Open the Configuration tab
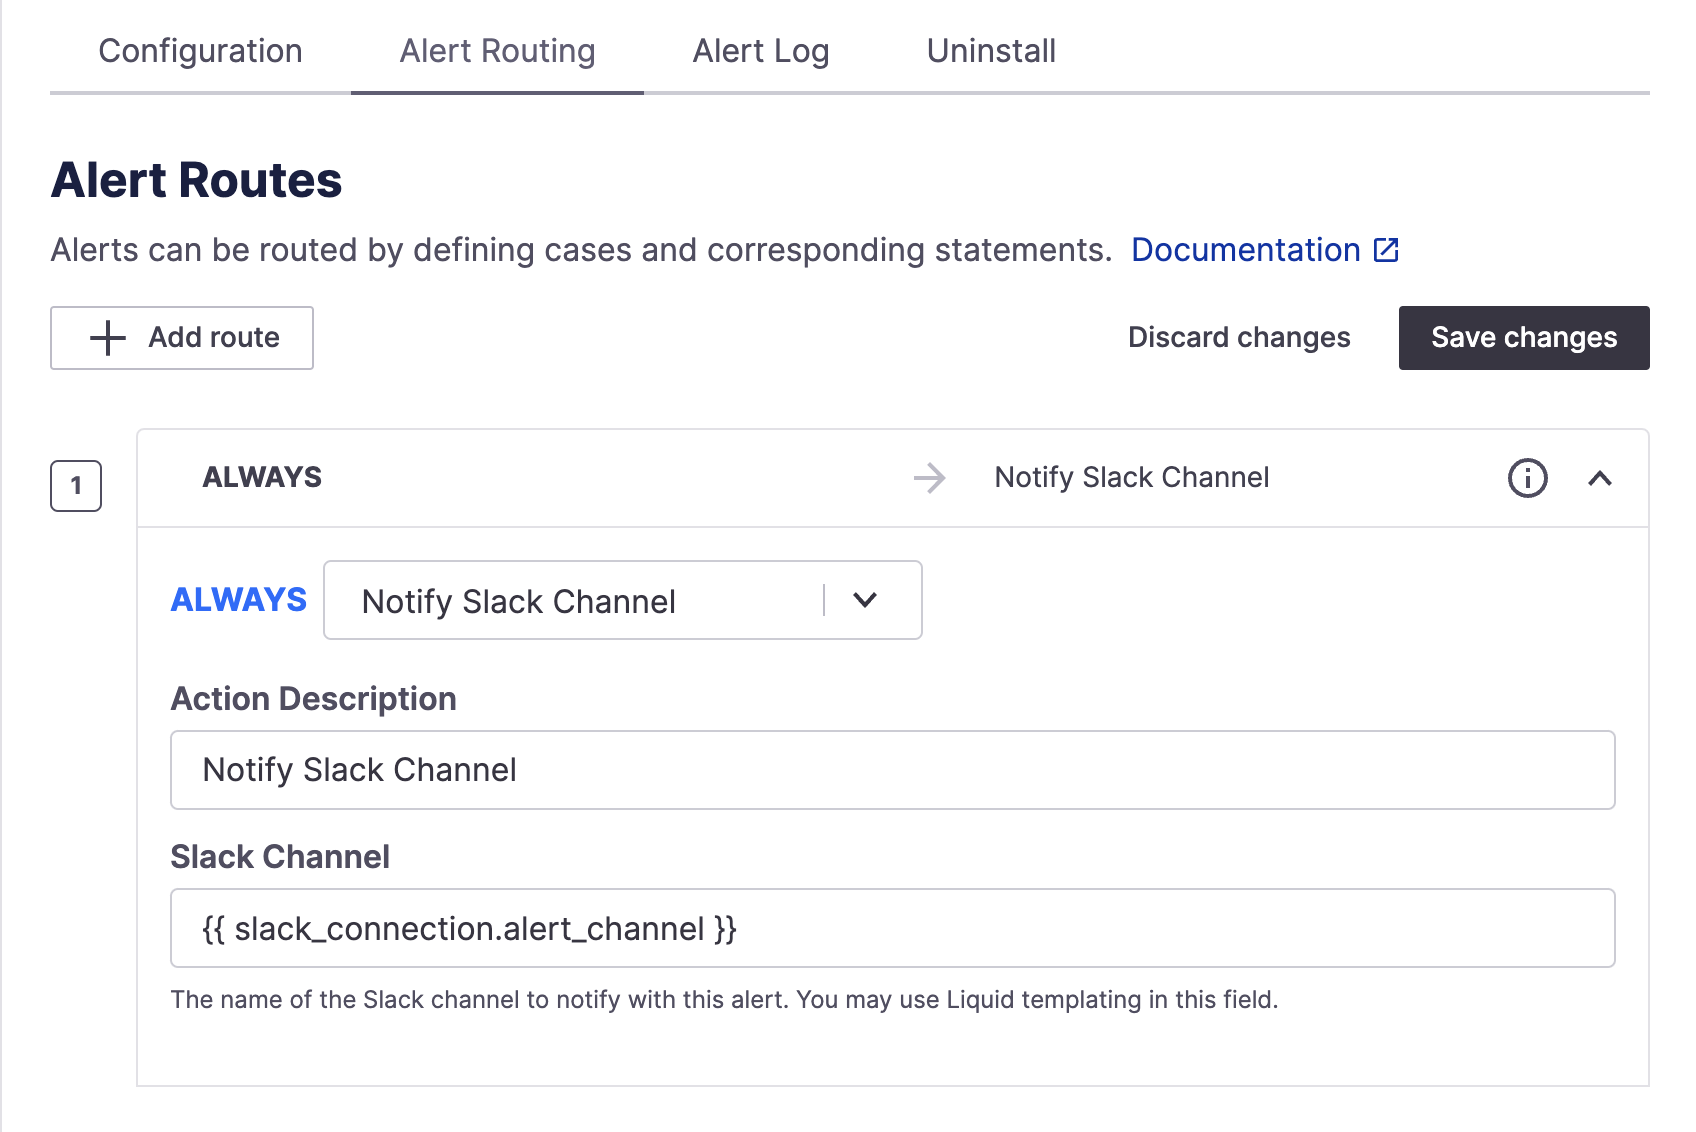The width and height of the screenshot is (1696, 1132). click(200, 51)
